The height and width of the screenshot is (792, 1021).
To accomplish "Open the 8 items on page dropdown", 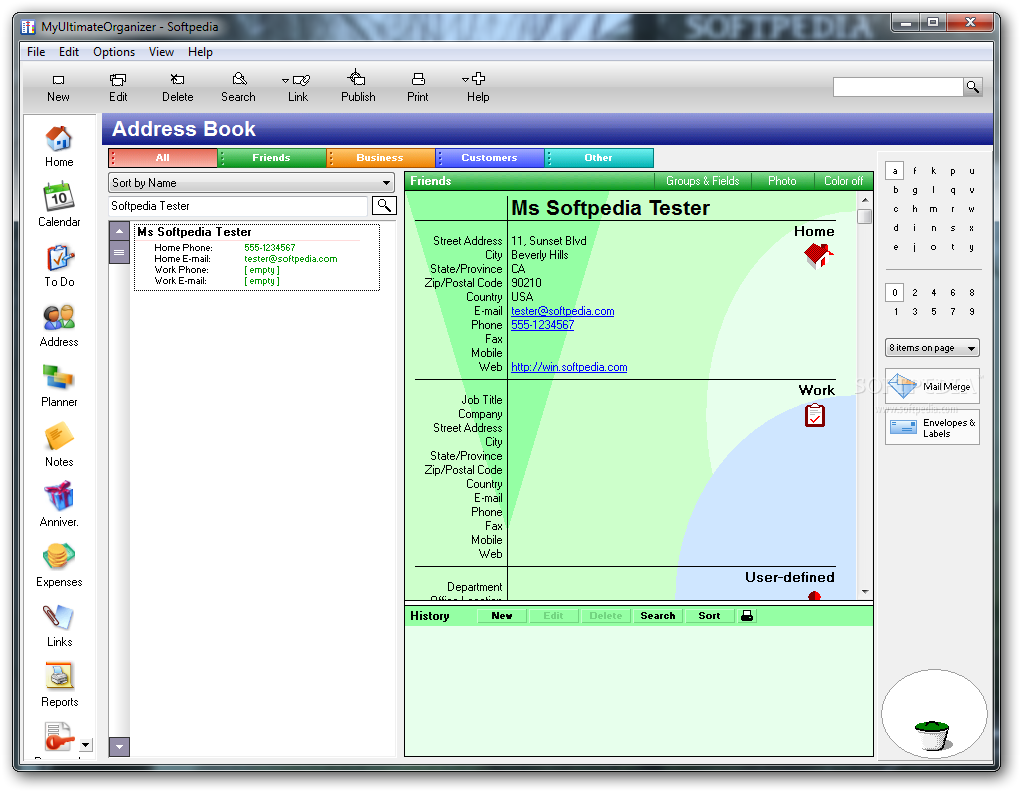I will 932,348.
